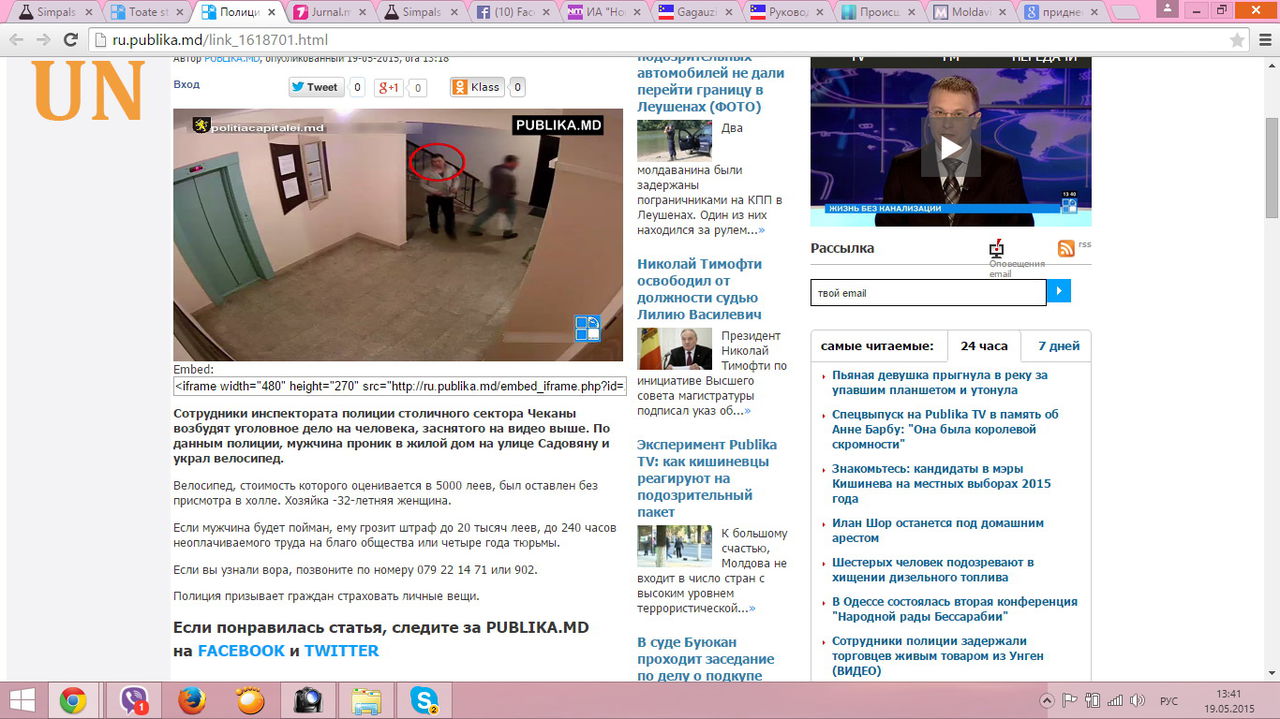The width and height of the screenshot is (1280, 719).
Task: Reload the current page
Action: [70, 40]
